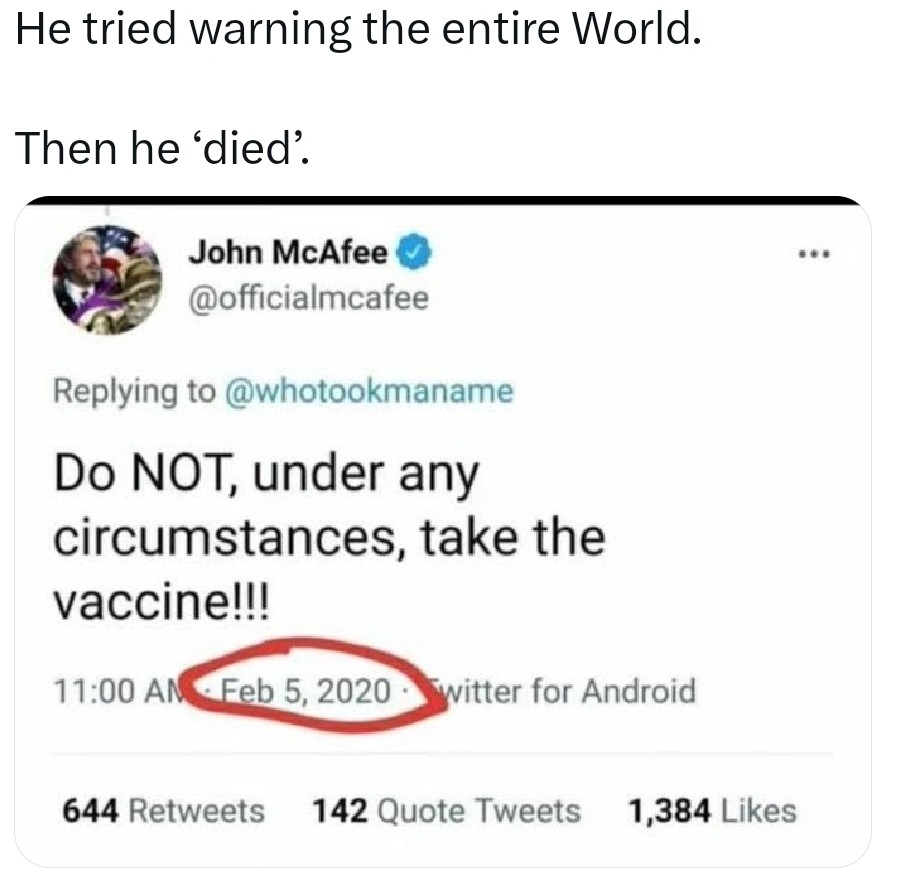Click the 'Replying to' label
908x886 pixels.
click(x=134, y=391)
